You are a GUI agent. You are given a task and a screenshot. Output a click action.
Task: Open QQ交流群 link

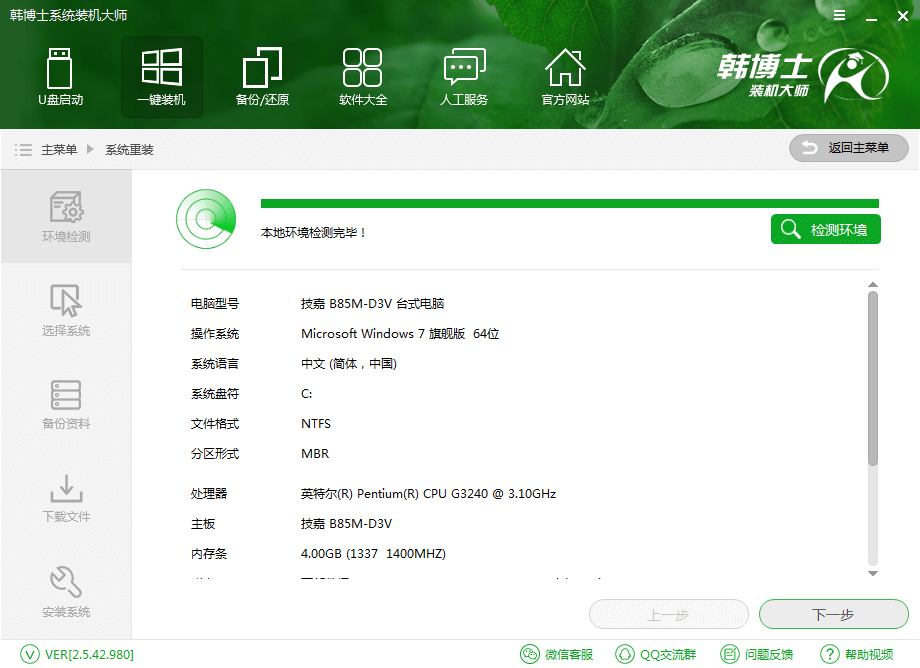[655, 655]
